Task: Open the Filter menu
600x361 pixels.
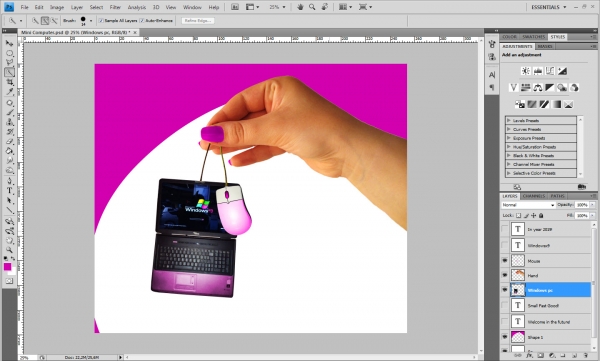Action: [115, 7]
